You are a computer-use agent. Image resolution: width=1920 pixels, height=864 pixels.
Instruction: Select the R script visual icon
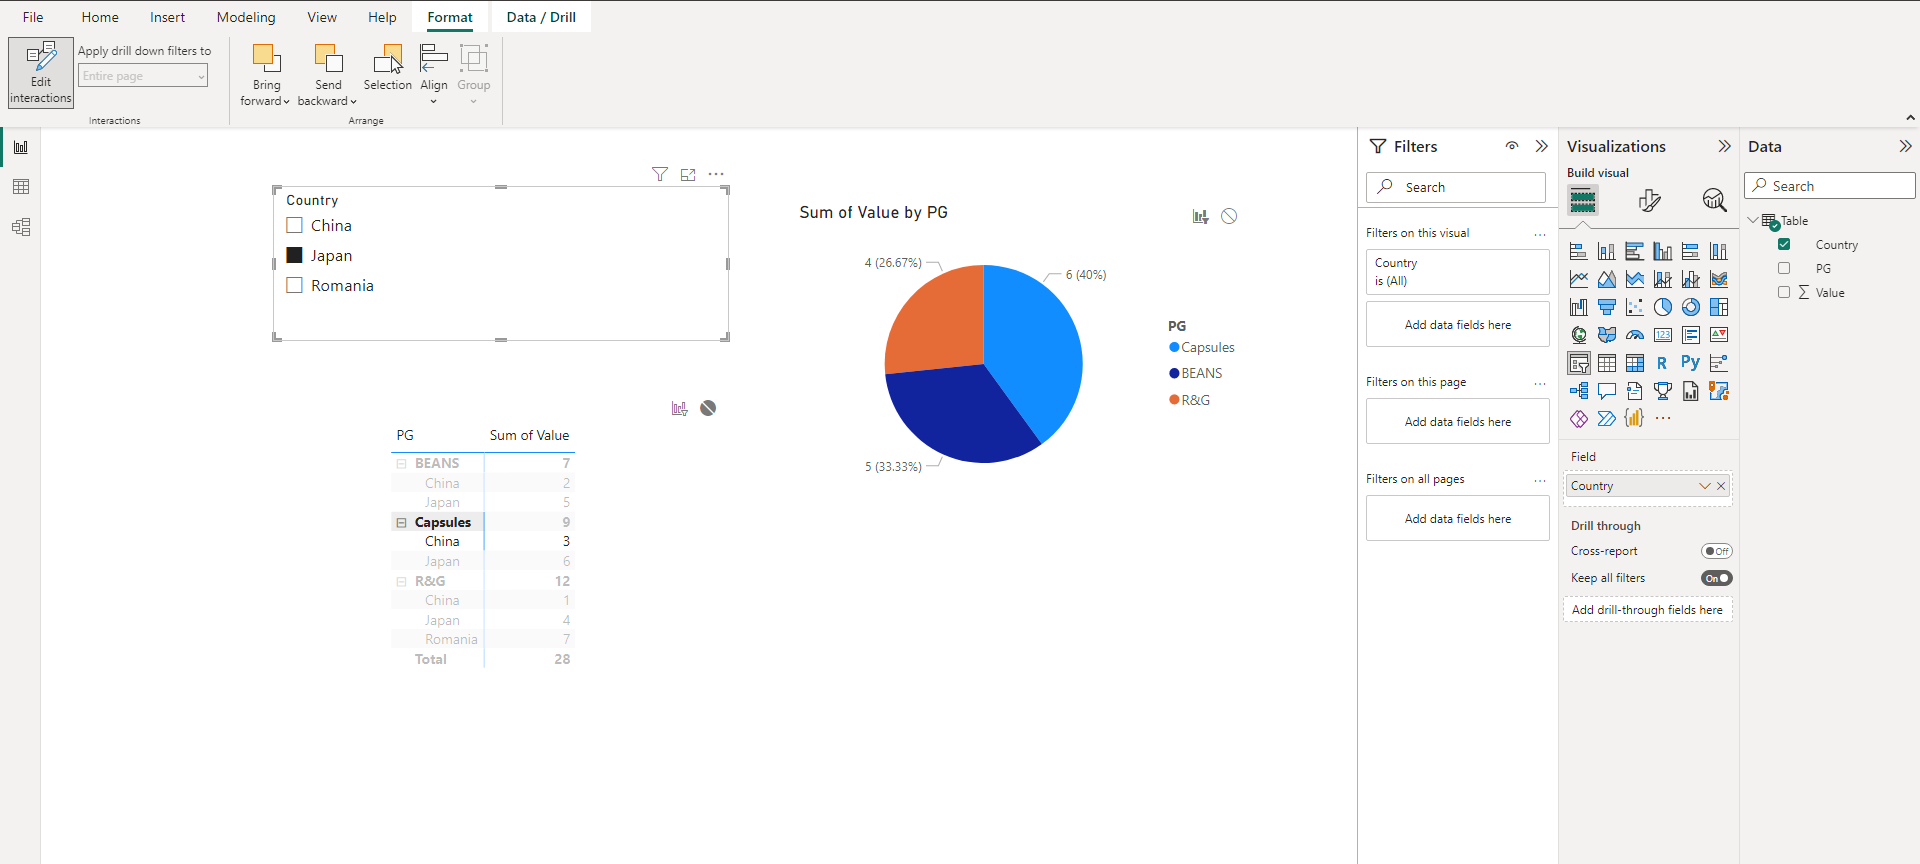tap(1663, 363)
